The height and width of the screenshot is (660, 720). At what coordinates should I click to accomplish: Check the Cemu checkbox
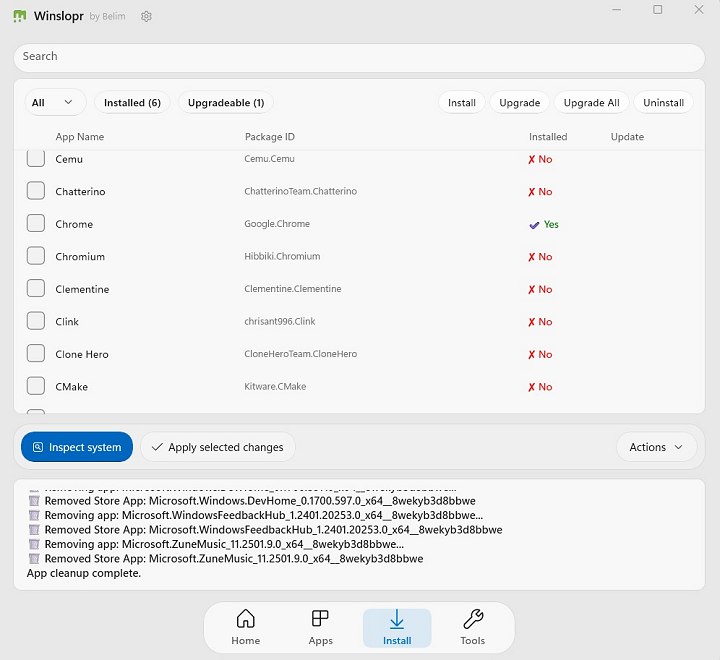tap(36, 158)
